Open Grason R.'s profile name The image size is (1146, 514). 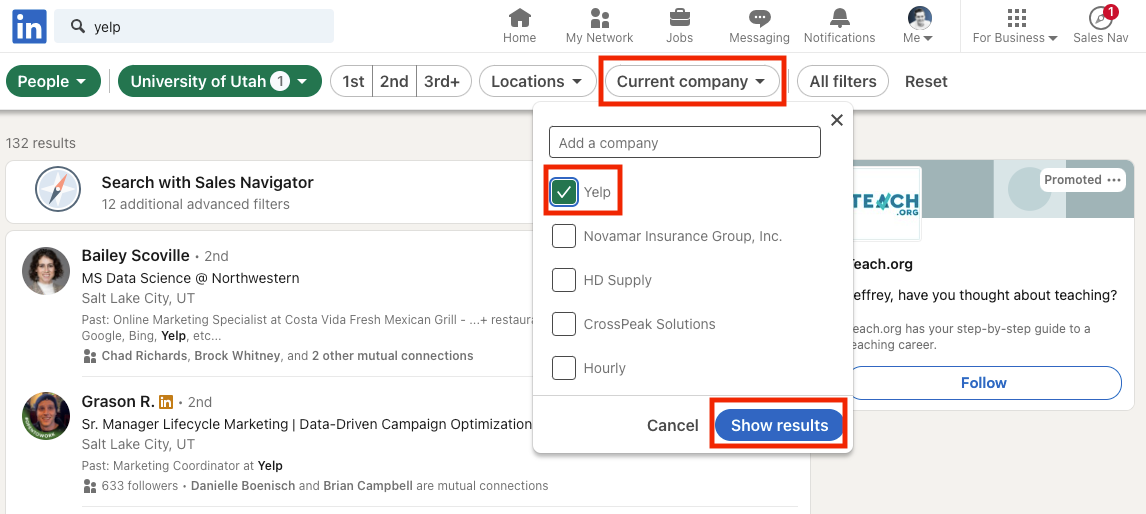pyautogui.click(x=118, y=401)
